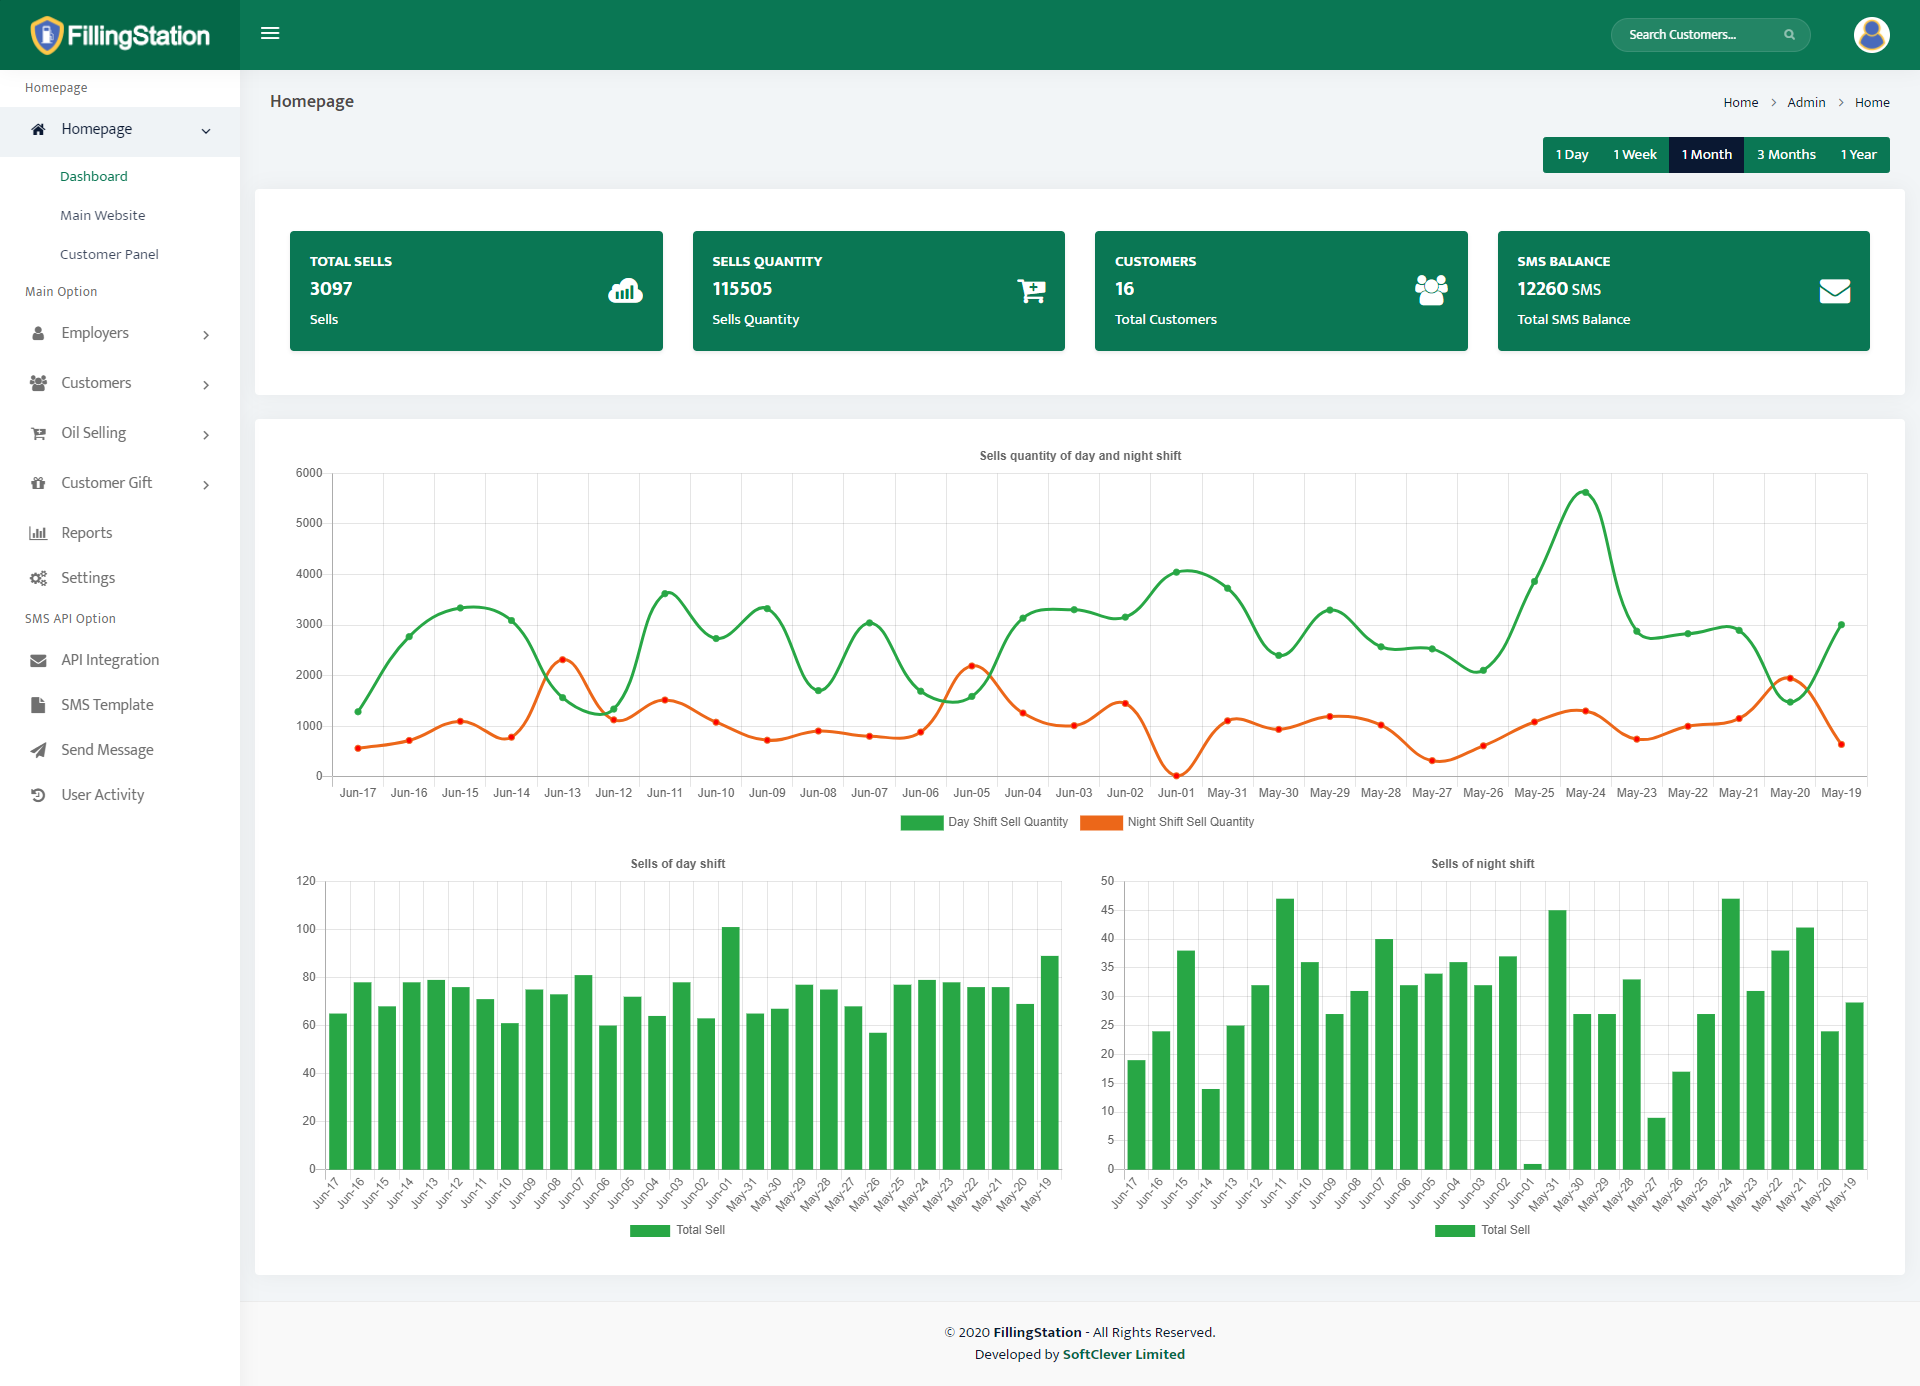
Task: Open the Customer Panel page
Action: click(109, 253)
